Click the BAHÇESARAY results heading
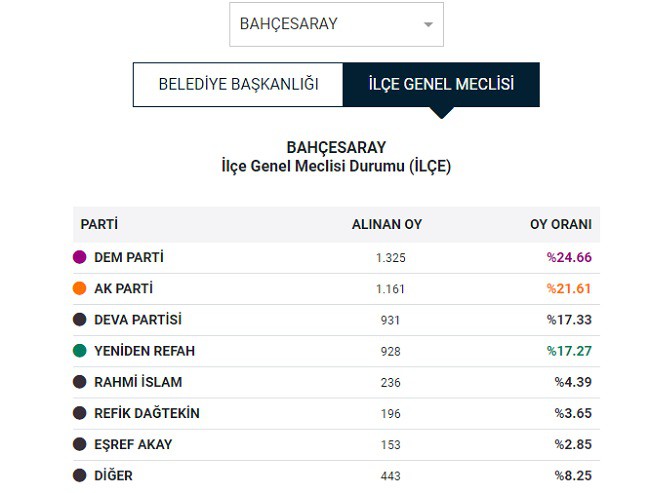The image size is (650, 493). [336, 148]
